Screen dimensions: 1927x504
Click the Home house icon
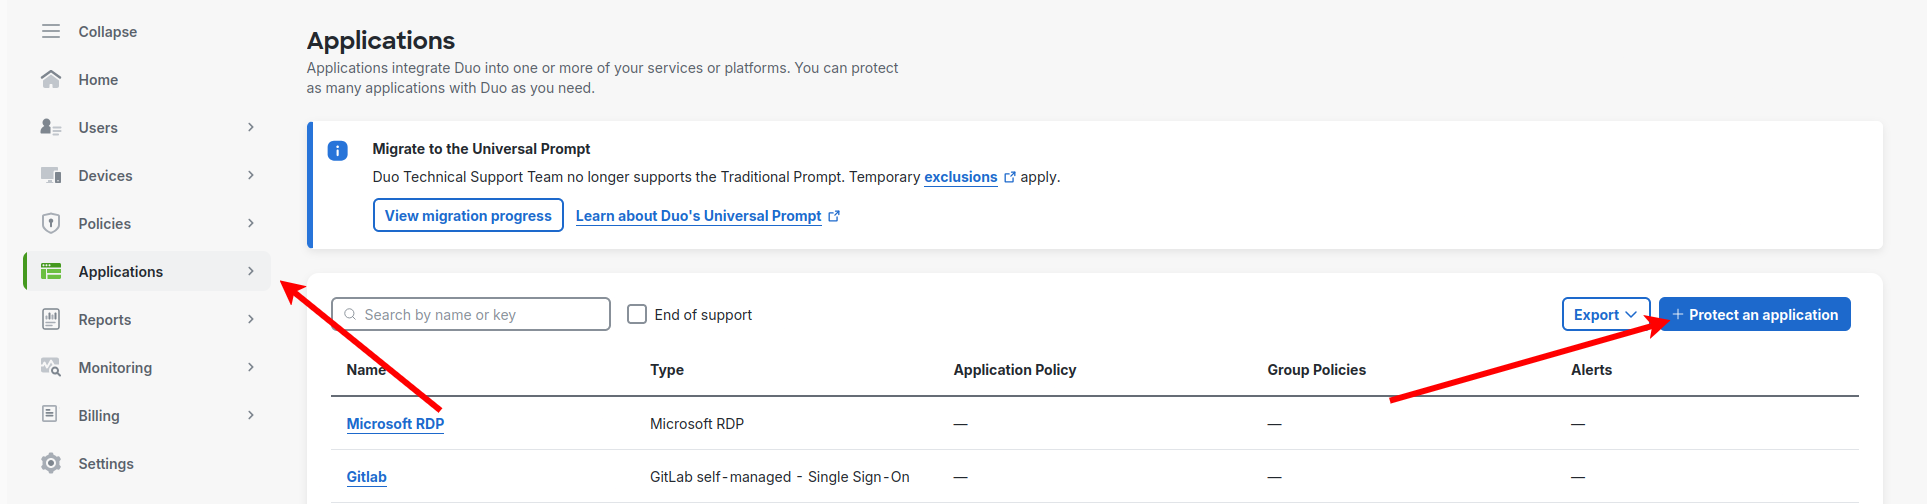51,80
